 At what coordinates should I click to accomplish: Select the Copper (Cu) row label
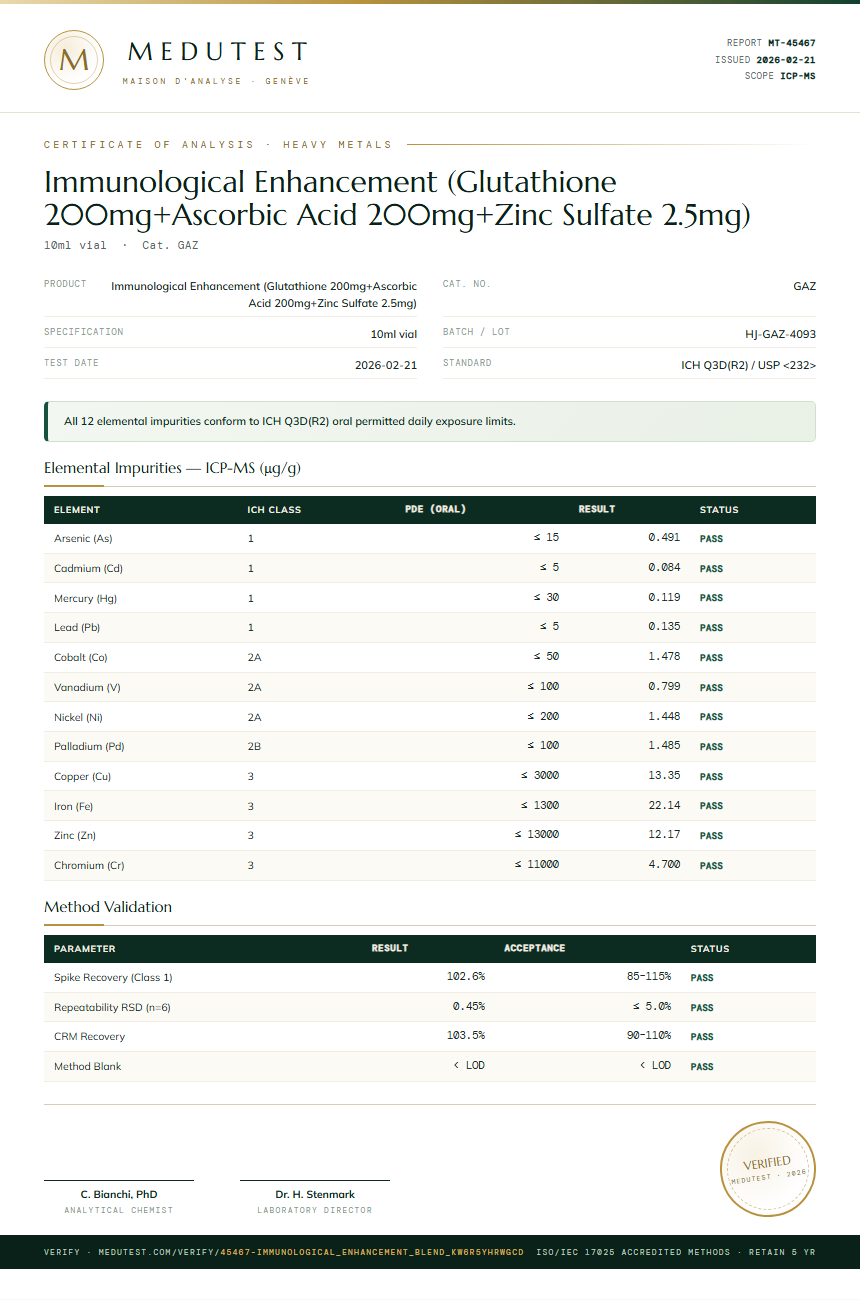[x=82, y=777]
